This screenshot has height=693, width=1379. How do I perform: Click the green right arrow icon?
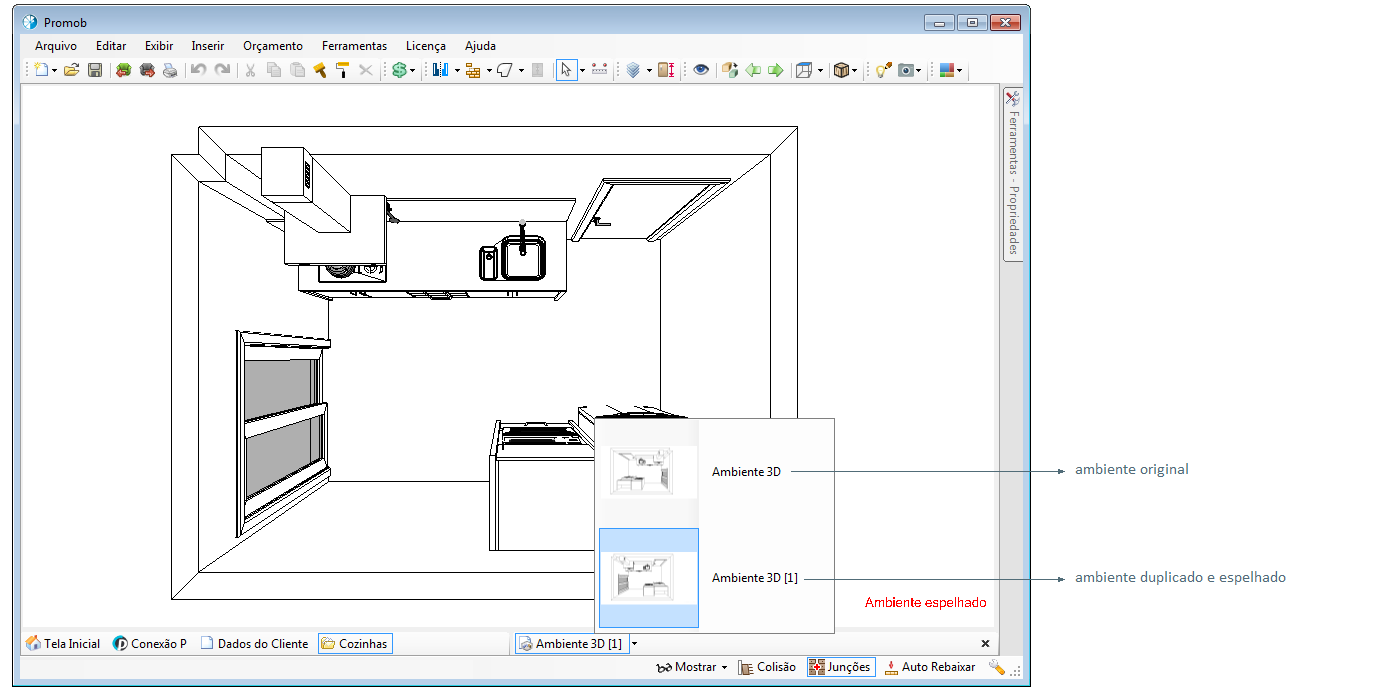[776, 70]
